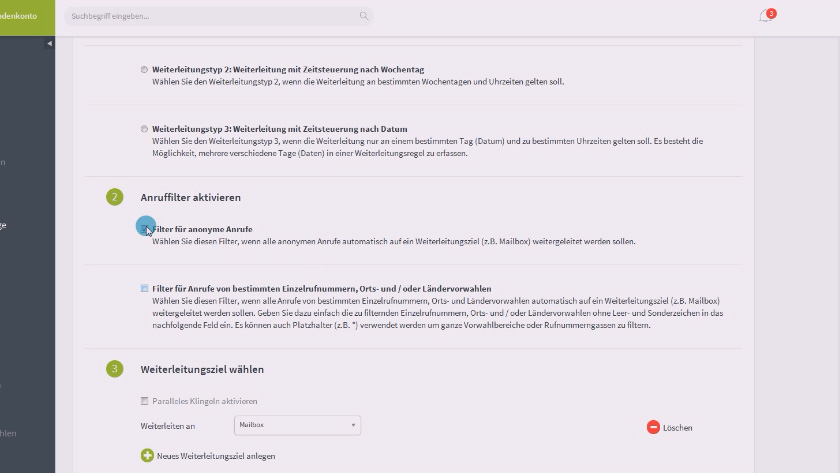Viewport: 840px width, 473px height.
Task: Open the notifications bell icon
Action: tap(765, 16)
